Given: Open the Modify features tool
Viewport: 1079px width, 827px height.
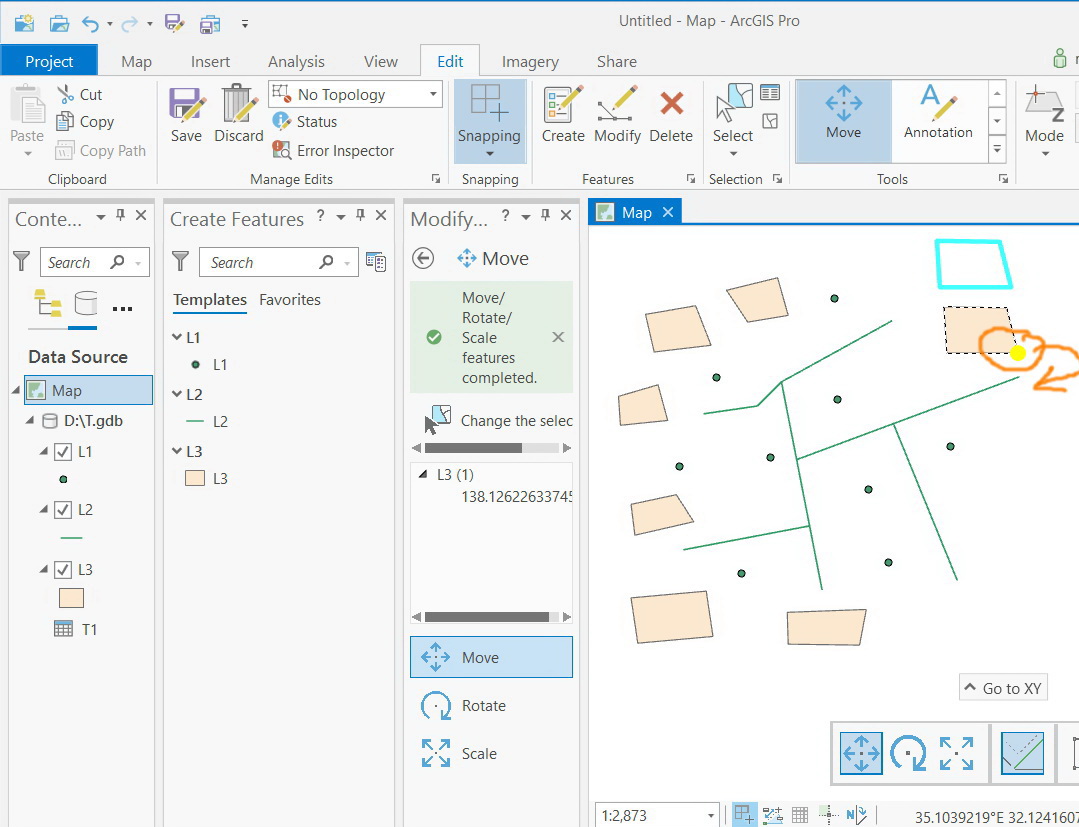Looking at the screenshot, I should (617, 113).
